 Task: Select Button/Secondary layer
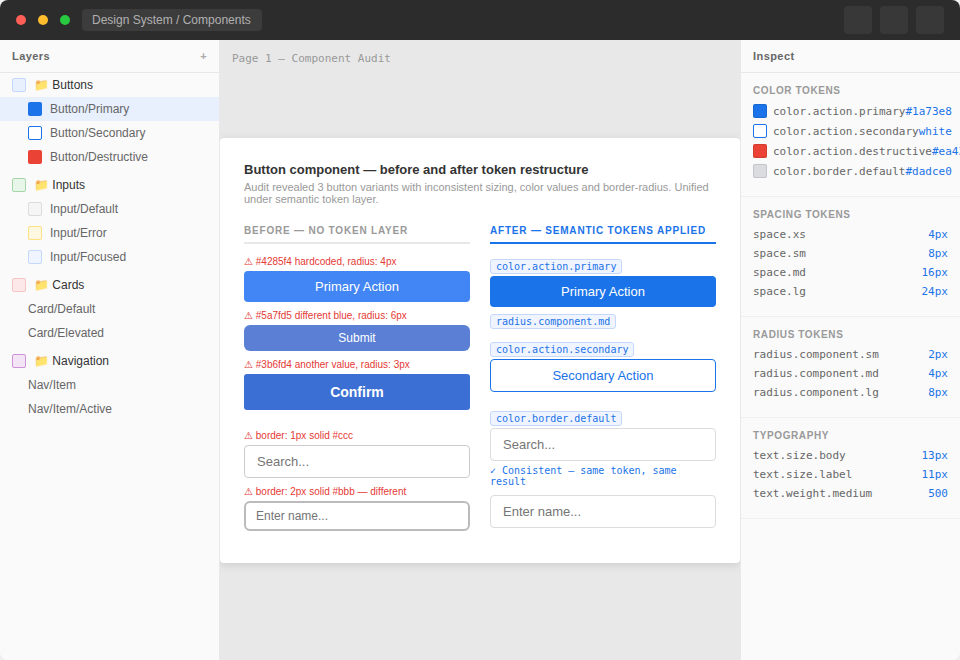pos(110,133)
